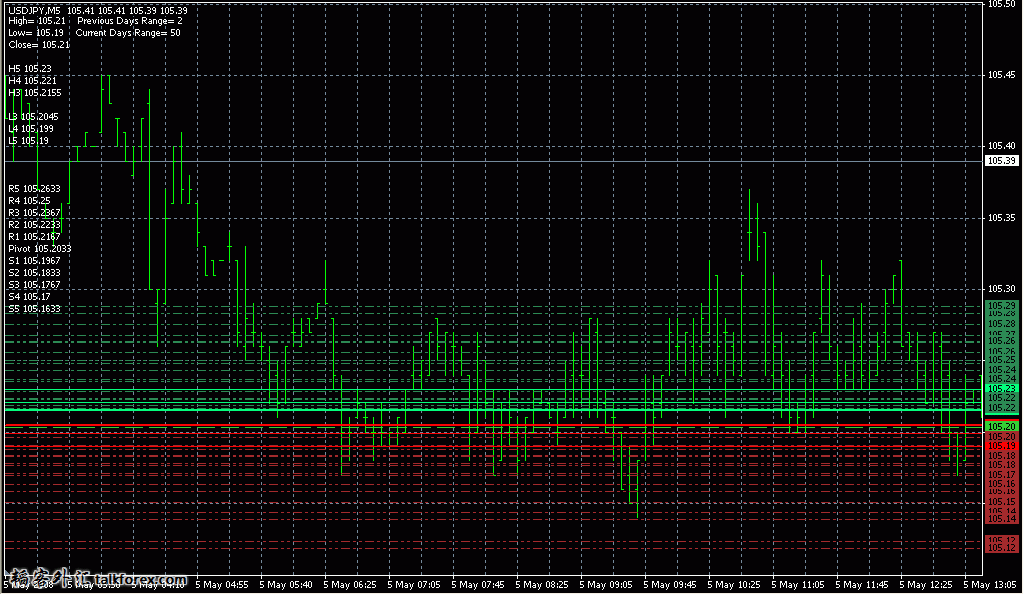1024x594 pixels.
Task: Select the '5 May 07:45' time label
Action: pyautogui.click(x=478, y=585)
